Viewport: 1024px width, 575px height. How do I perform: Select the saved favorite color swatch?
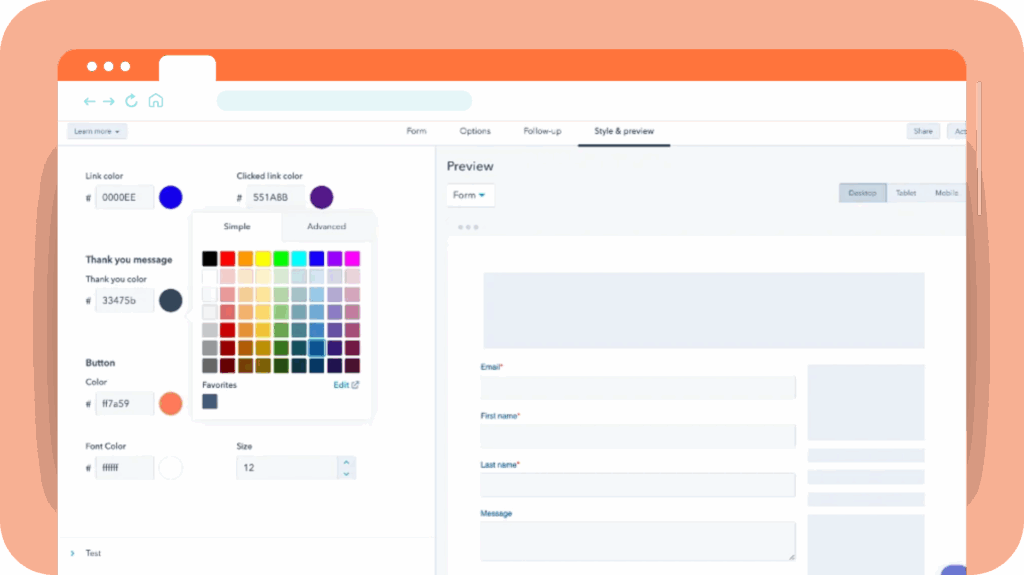pyautogui.click(x=210, y=402)
